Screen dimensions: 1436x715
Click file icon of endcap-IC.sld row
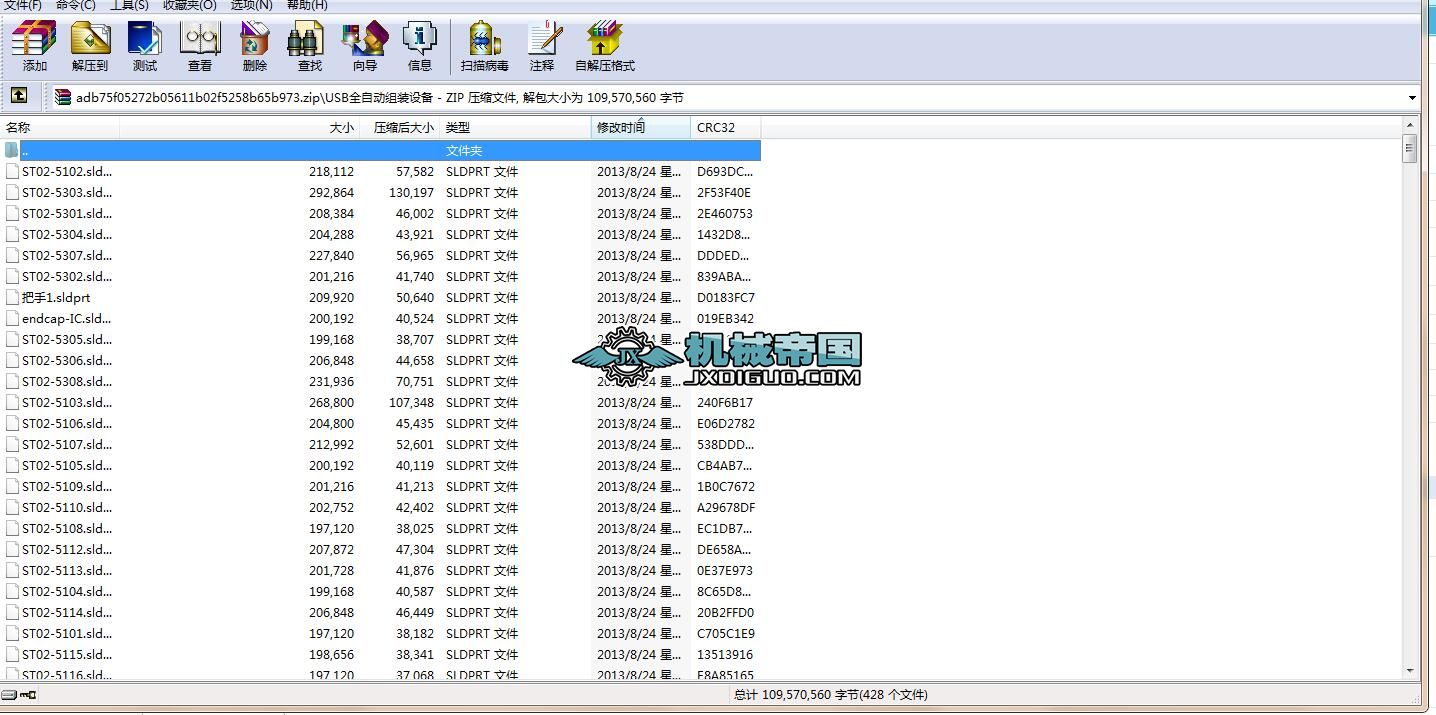pos(12,318)
